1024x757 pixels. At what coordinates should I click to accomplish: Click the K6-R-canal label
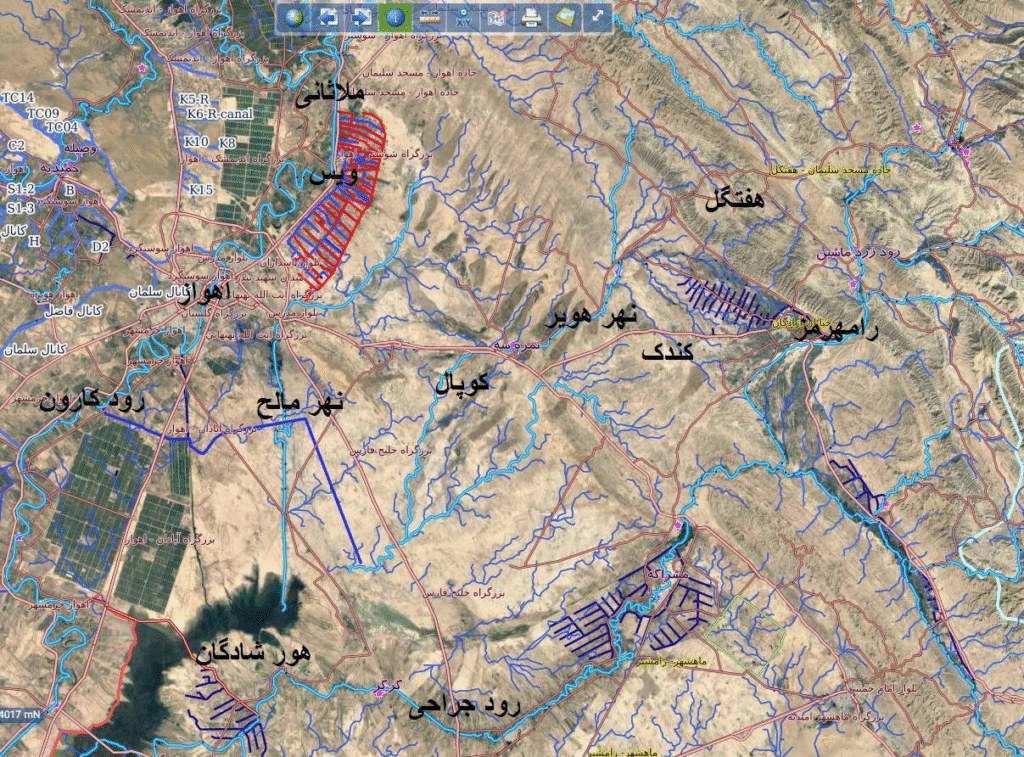point(219,114)
